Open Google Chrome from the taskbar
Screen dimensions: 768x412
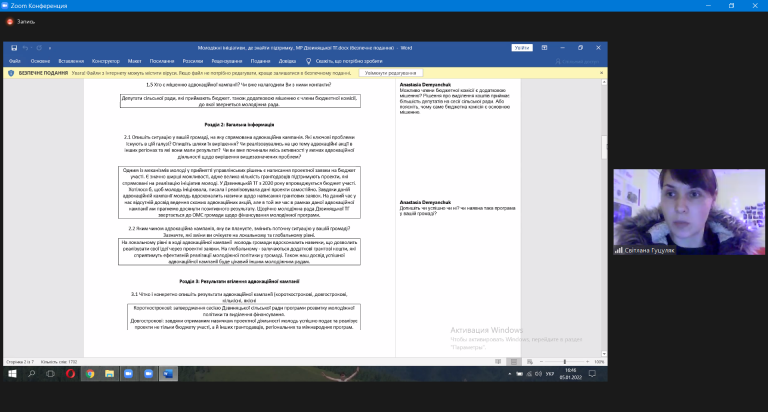[90, 374]
